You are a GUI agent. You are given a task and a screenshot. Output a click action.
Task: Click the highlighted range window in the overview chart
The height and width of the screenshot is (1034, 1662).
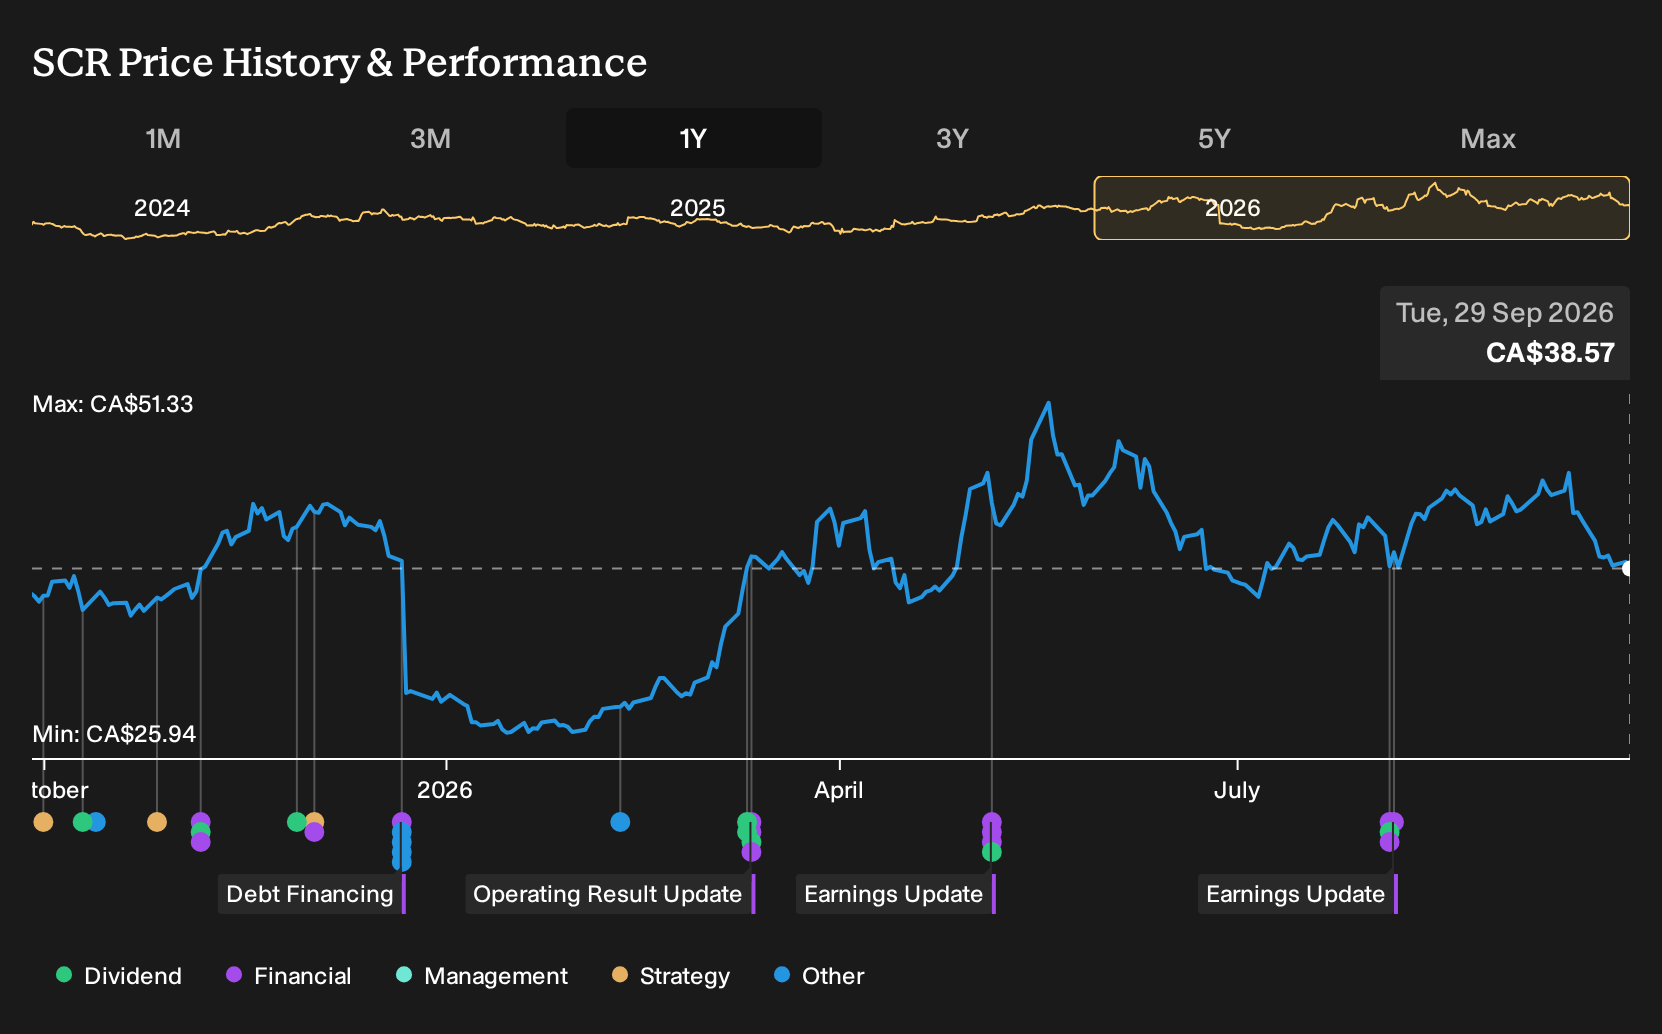(1362, 208)
